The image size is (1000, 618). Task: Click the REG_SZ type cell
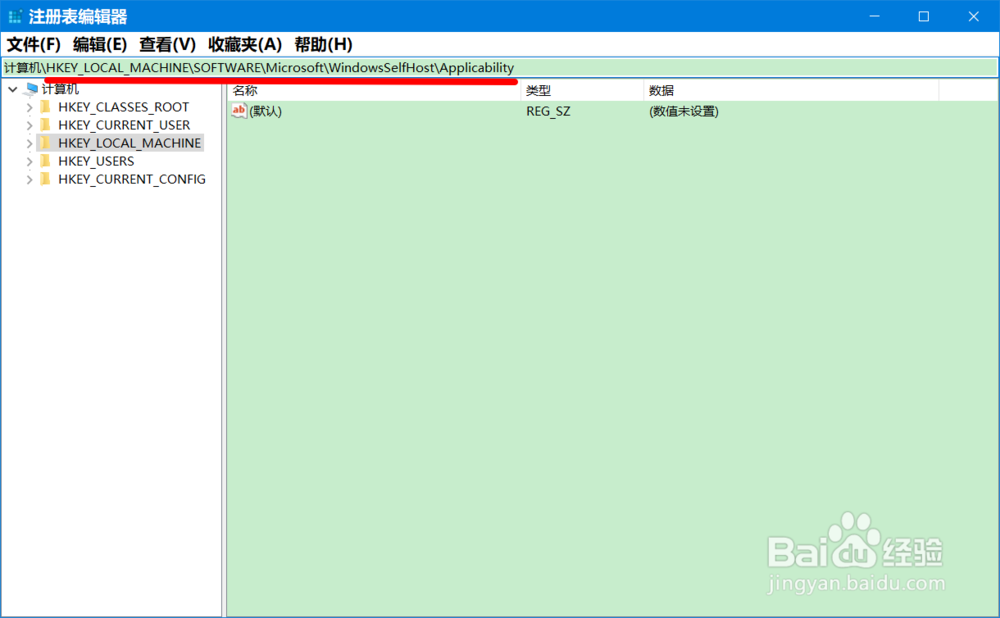tap(548, 112)
